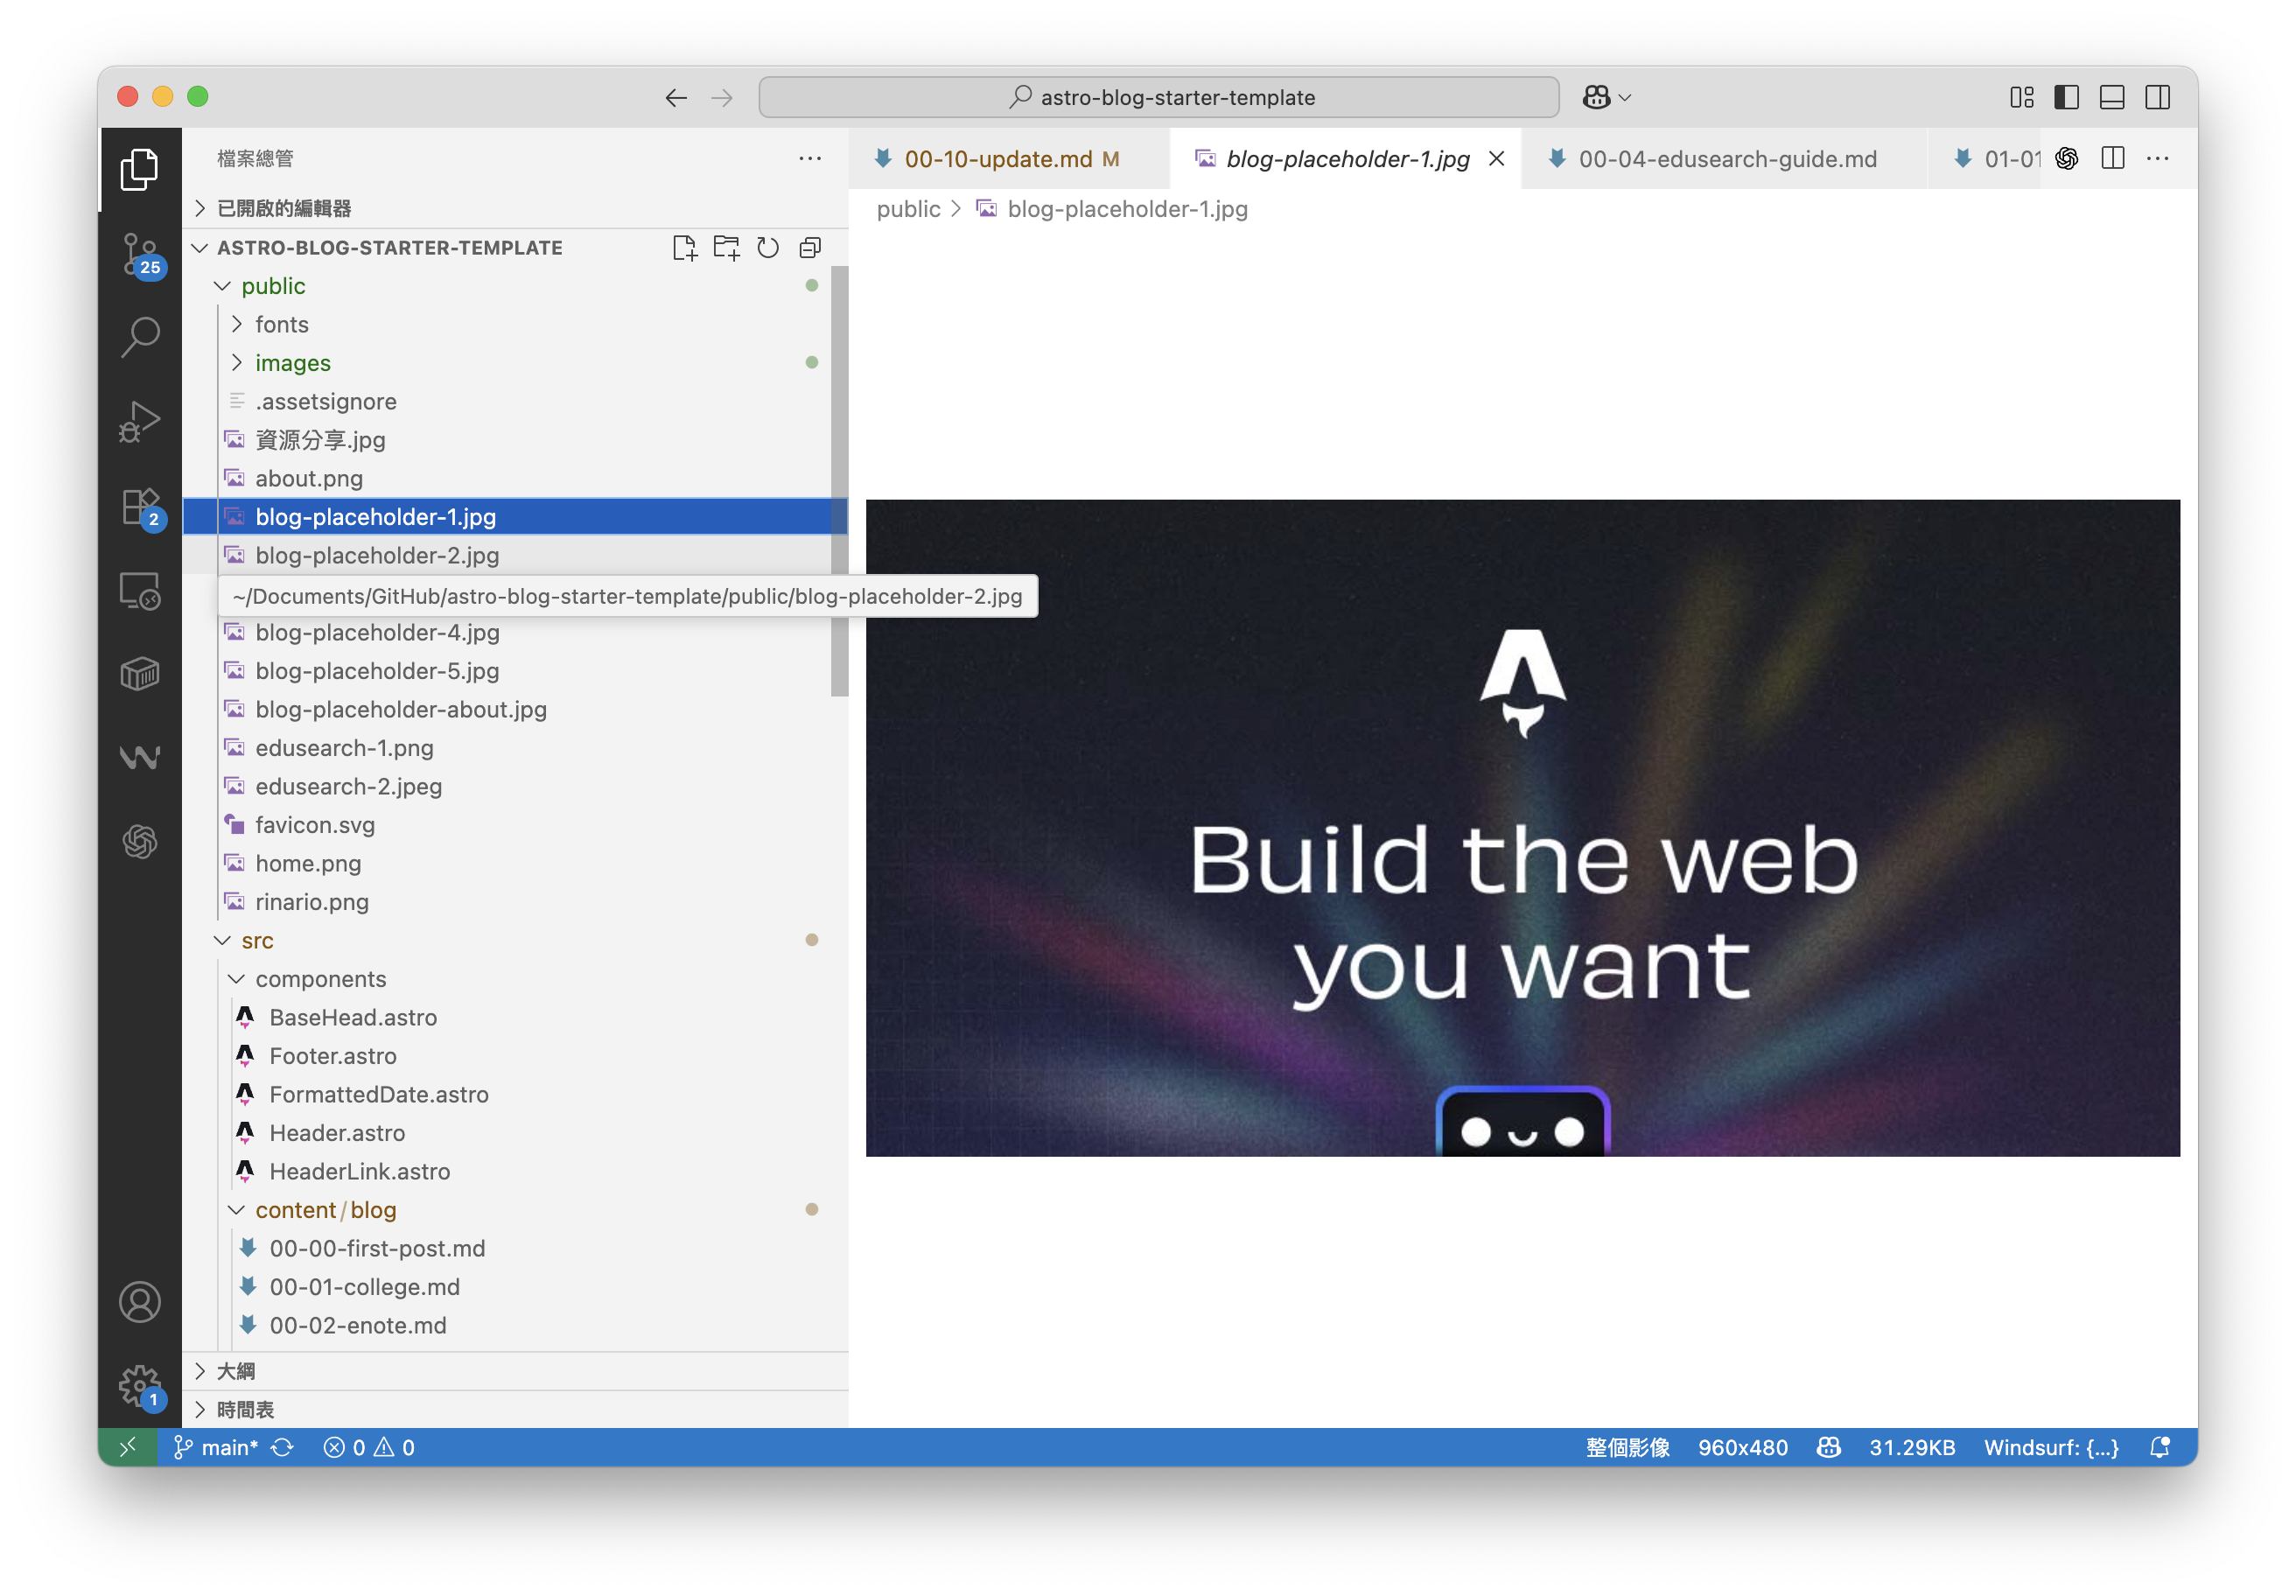Open Run and Debug view
Screen dimensions: 2296x1596
[x=140, y=421]
